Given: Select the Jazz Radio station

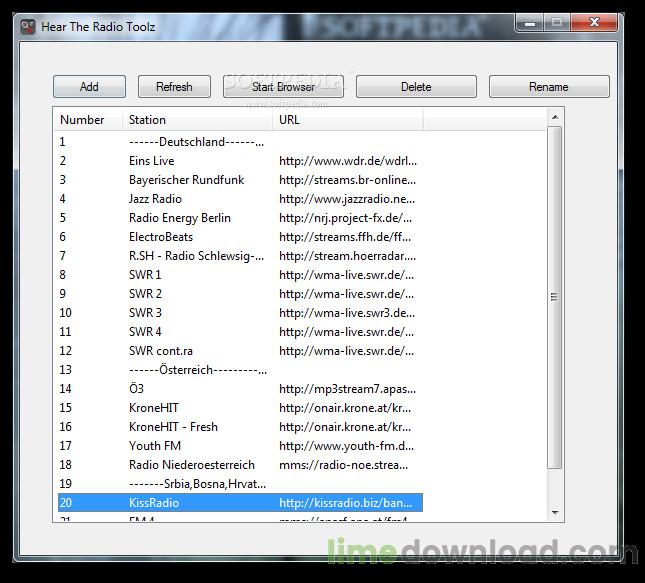Looking at the screenshot, I should 155,199.
